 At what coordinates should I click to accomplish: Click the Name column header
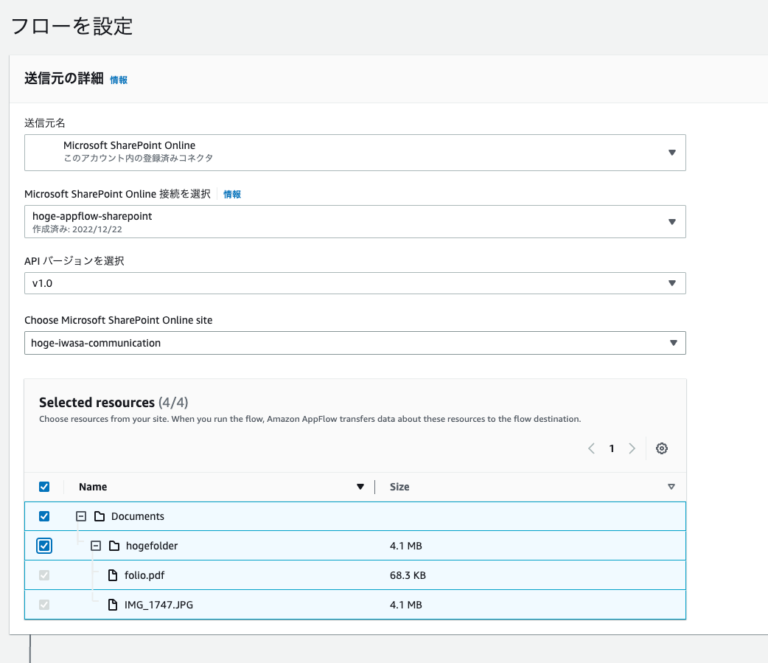pyautogui.click(x=93, y=487)
